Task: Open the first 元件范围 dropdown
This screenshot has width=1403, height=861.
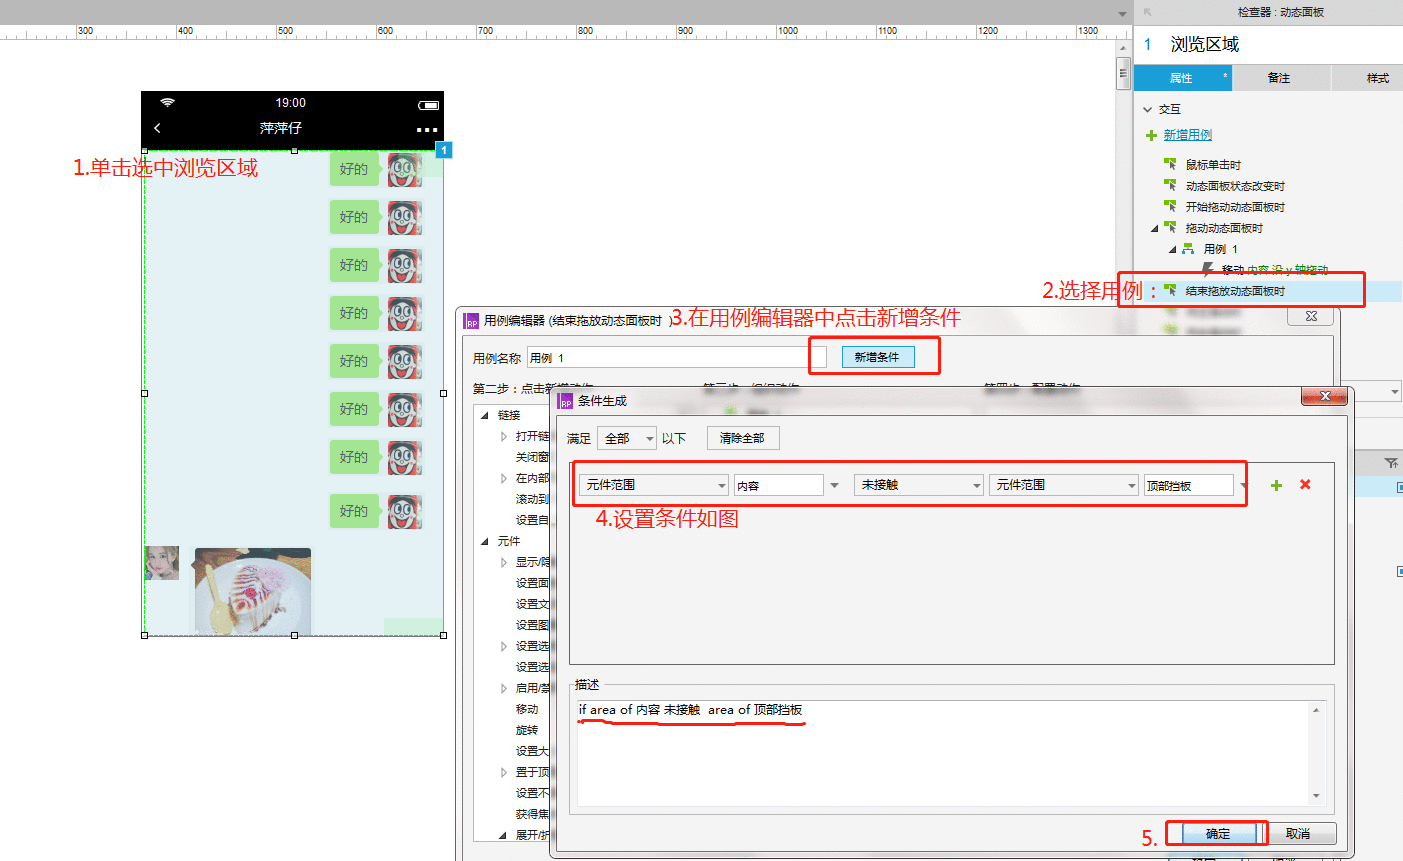Action: click(654, 485)
